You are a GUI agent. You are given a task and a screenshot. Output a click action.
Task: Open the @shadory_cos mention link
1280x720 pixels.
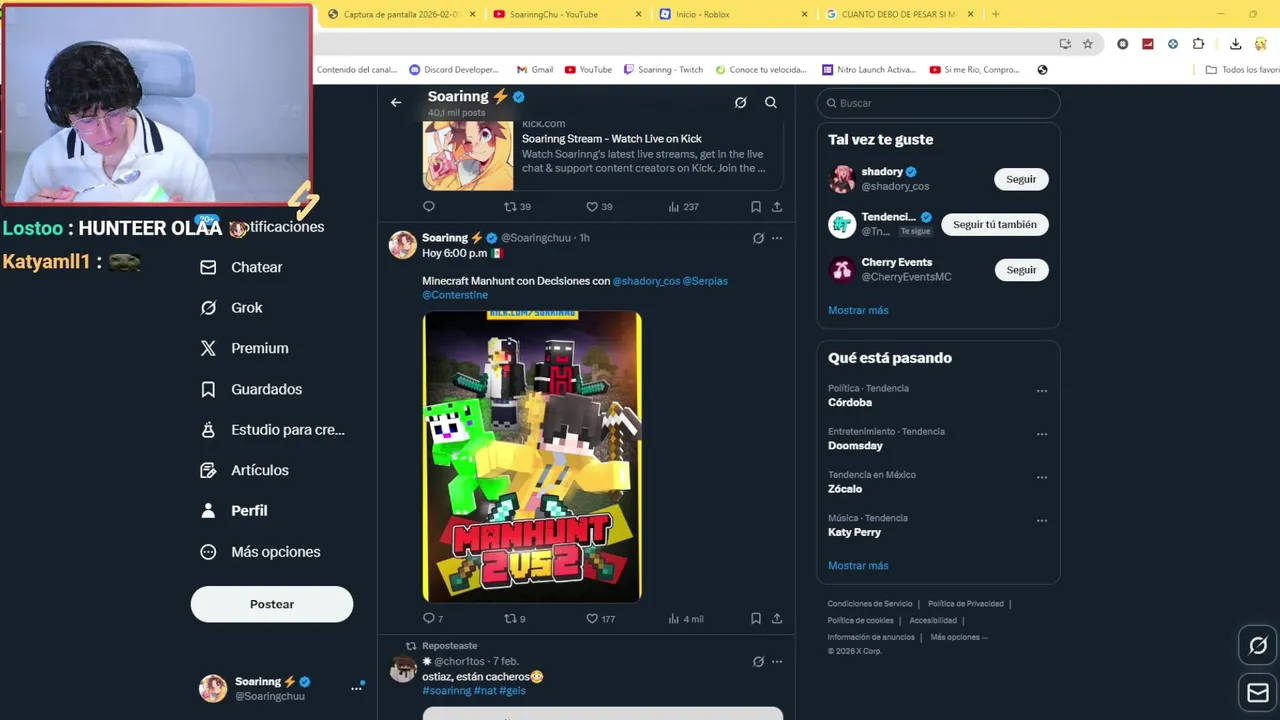(646, 281)
